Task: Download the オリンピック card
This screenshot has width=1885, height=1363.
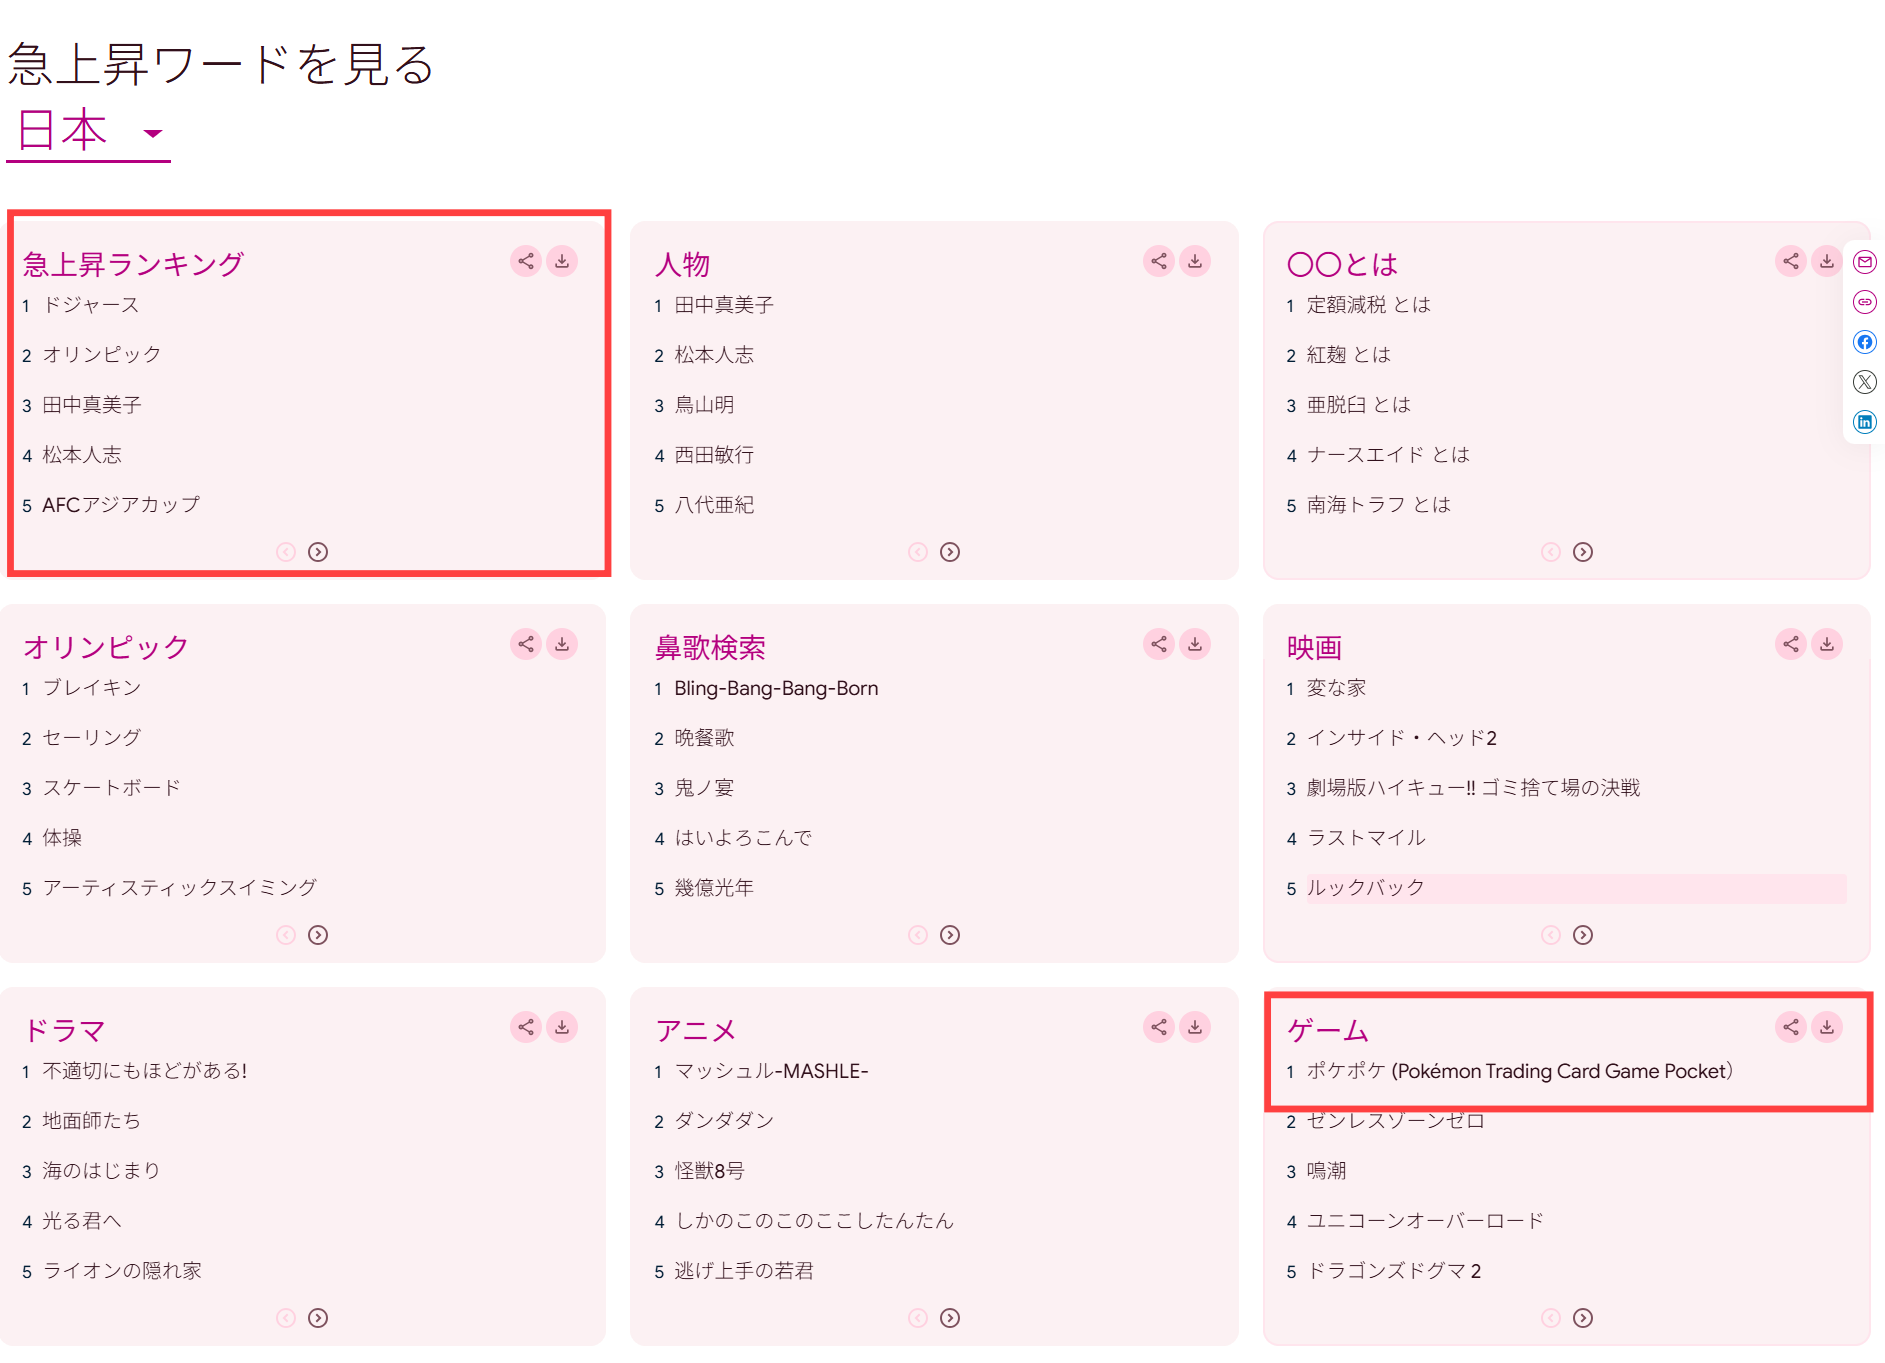Action: tap(562, 644)
